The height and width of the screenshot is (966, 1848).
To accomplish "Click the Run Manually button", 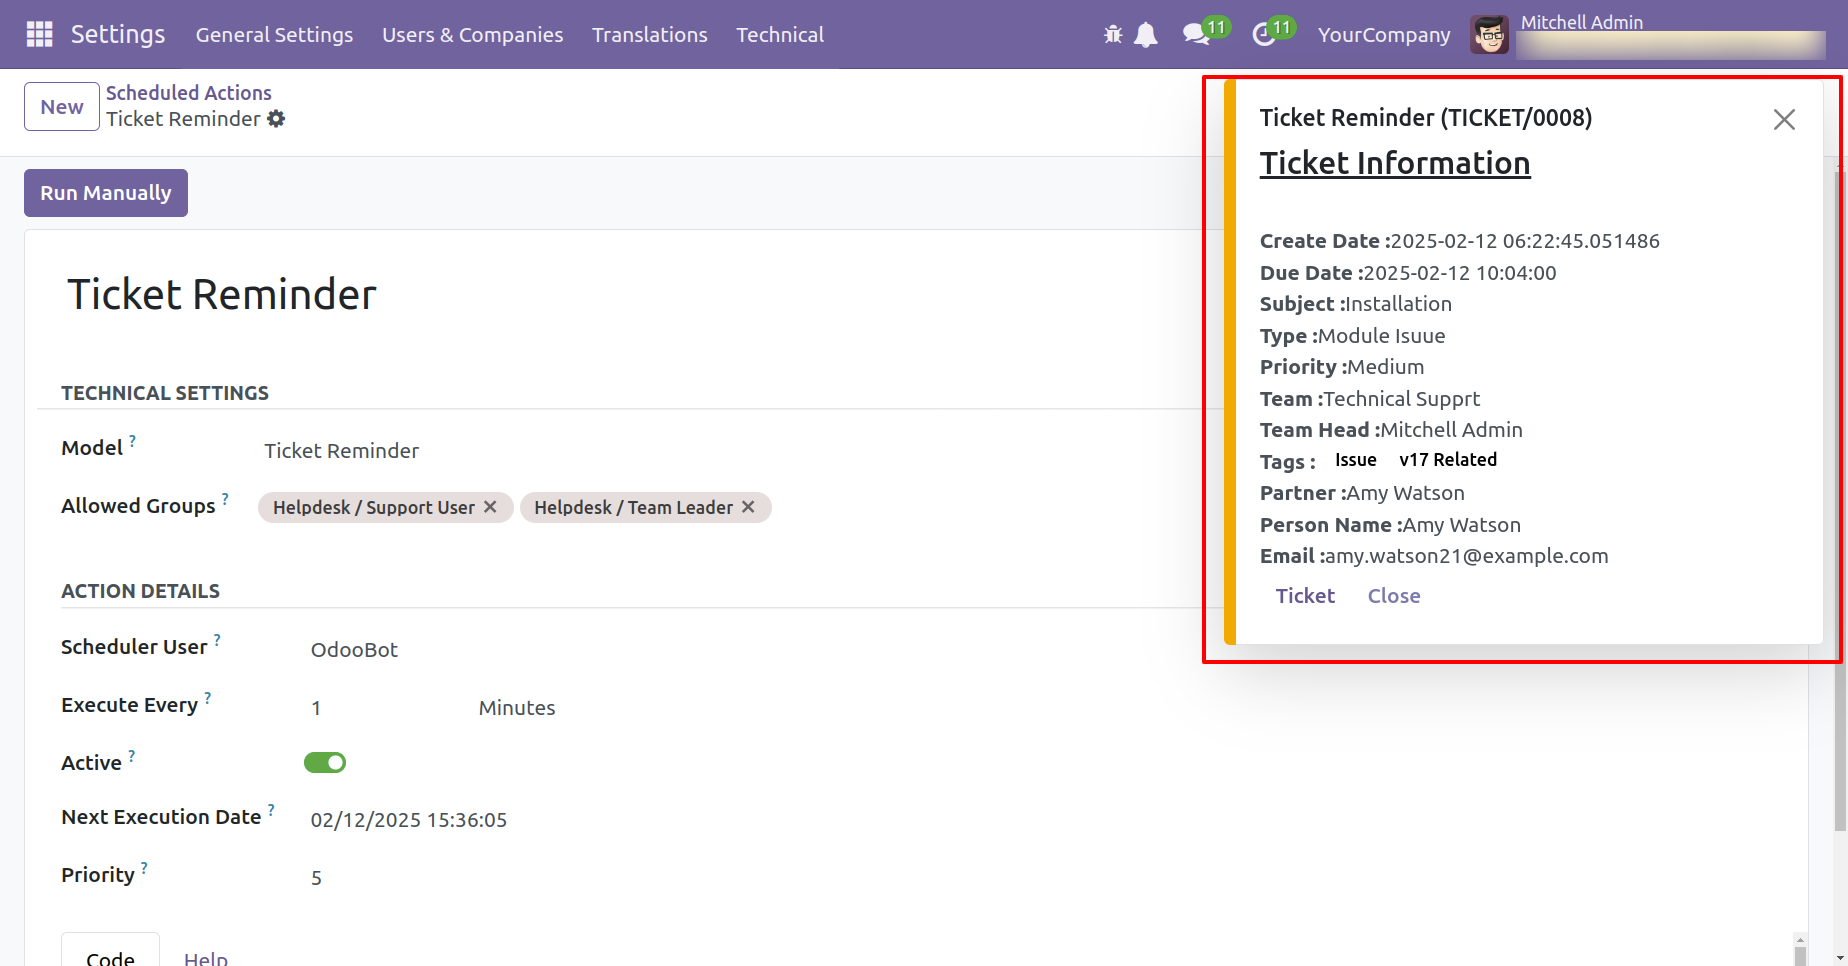I will [x=106, y=193].
